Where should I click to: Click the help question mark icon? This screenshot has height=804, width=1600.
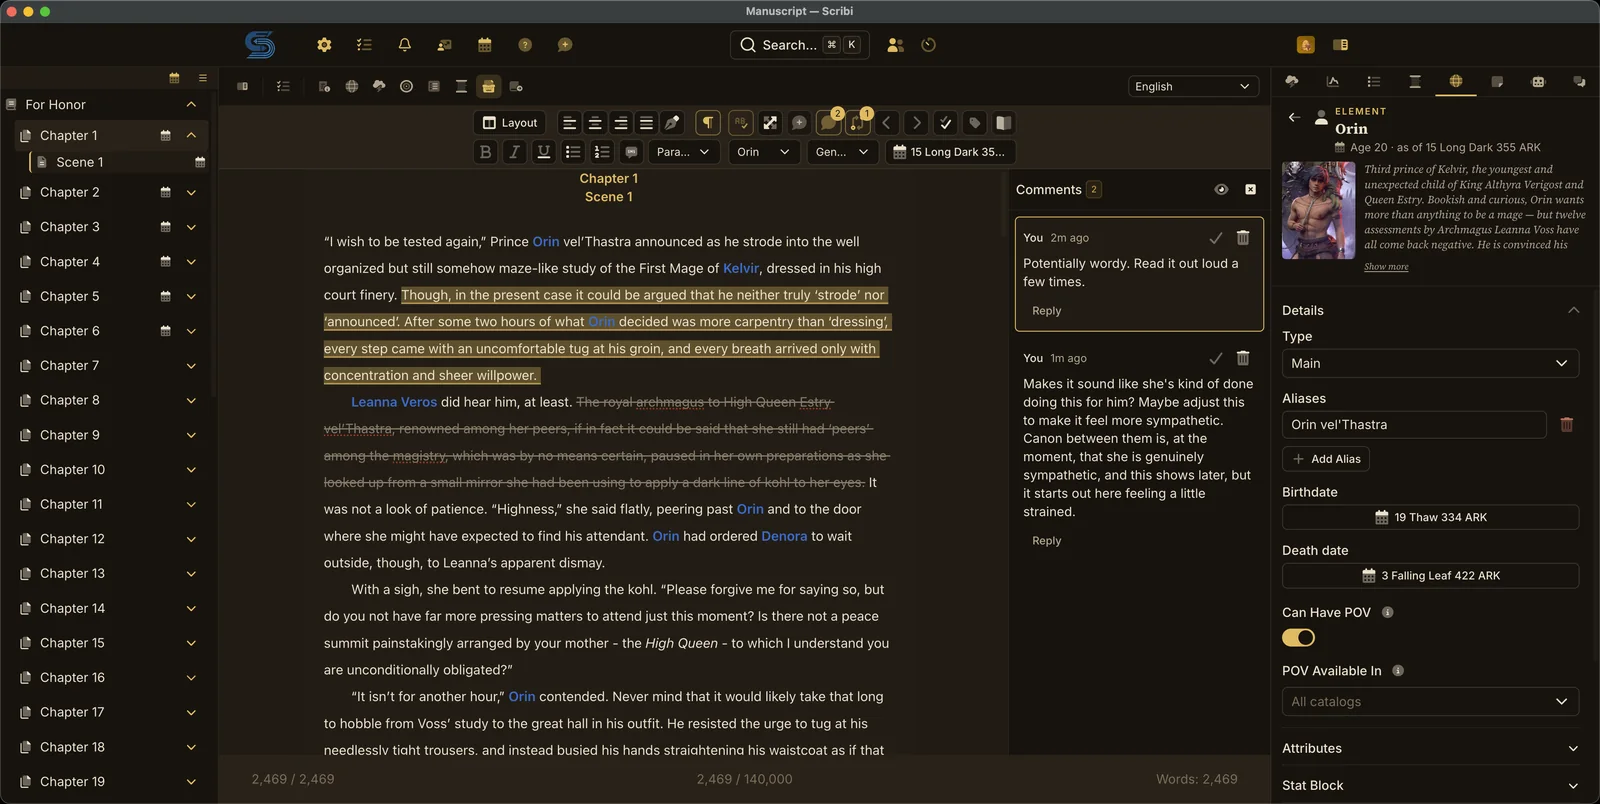tap(525, 45)
